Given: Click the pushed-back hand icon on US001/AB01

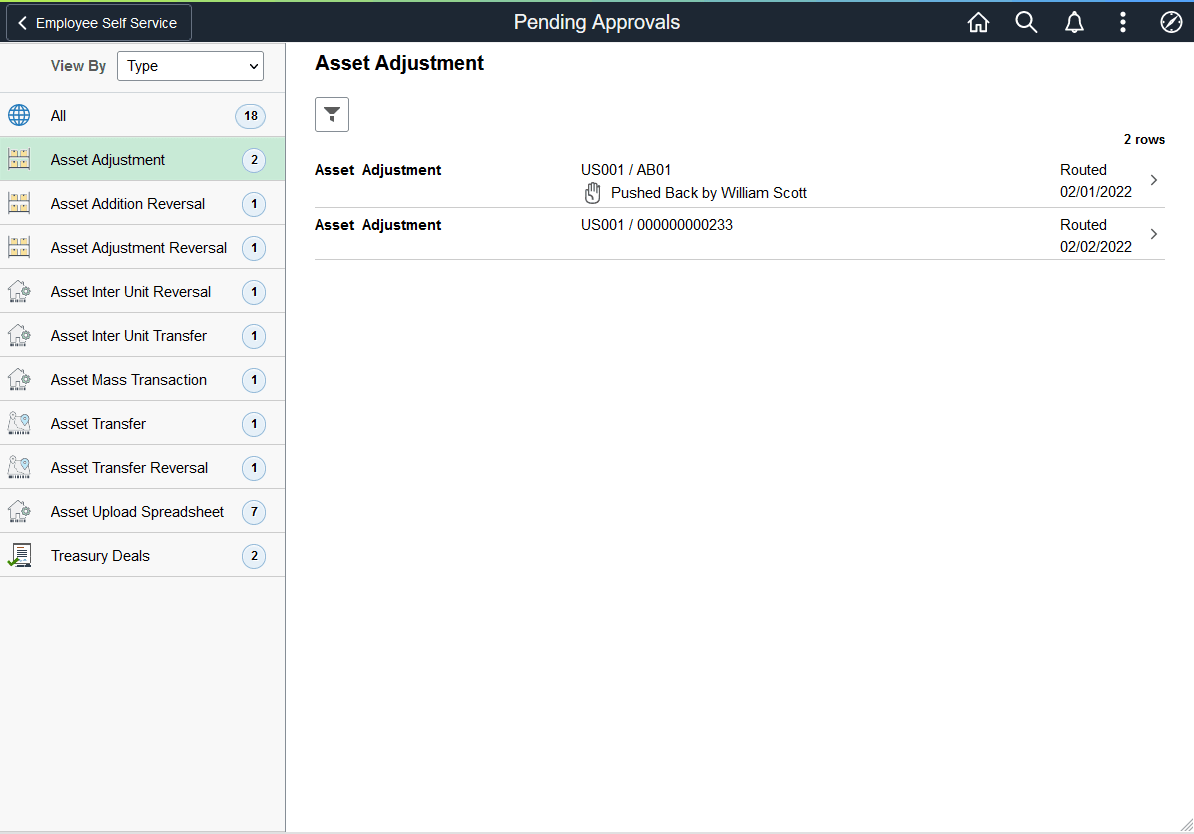Looking at the screenshot, I should pos(592,192).
